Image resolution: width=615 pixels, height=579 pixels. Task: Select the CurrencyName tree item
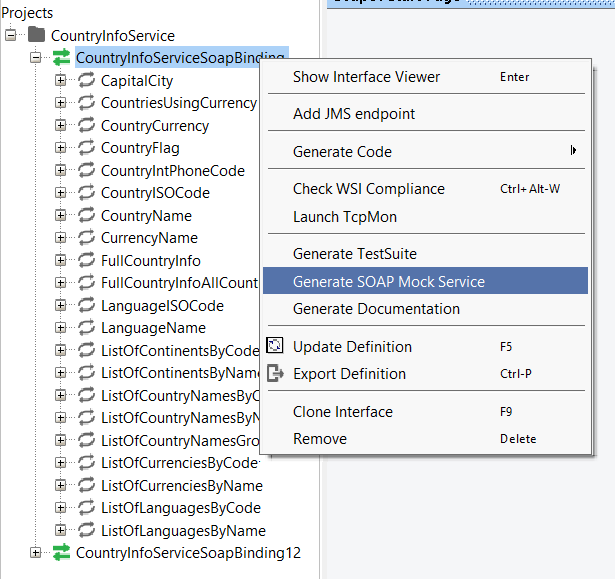tap(149, 238)
